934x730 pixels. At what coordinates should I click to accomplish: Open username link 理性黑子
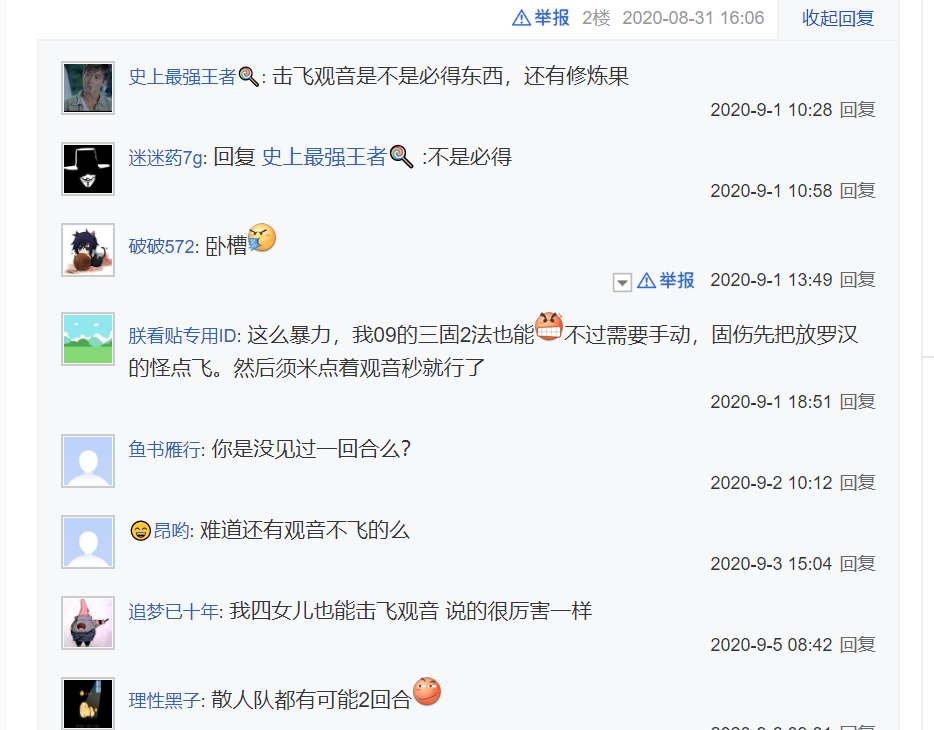[164, 700]
